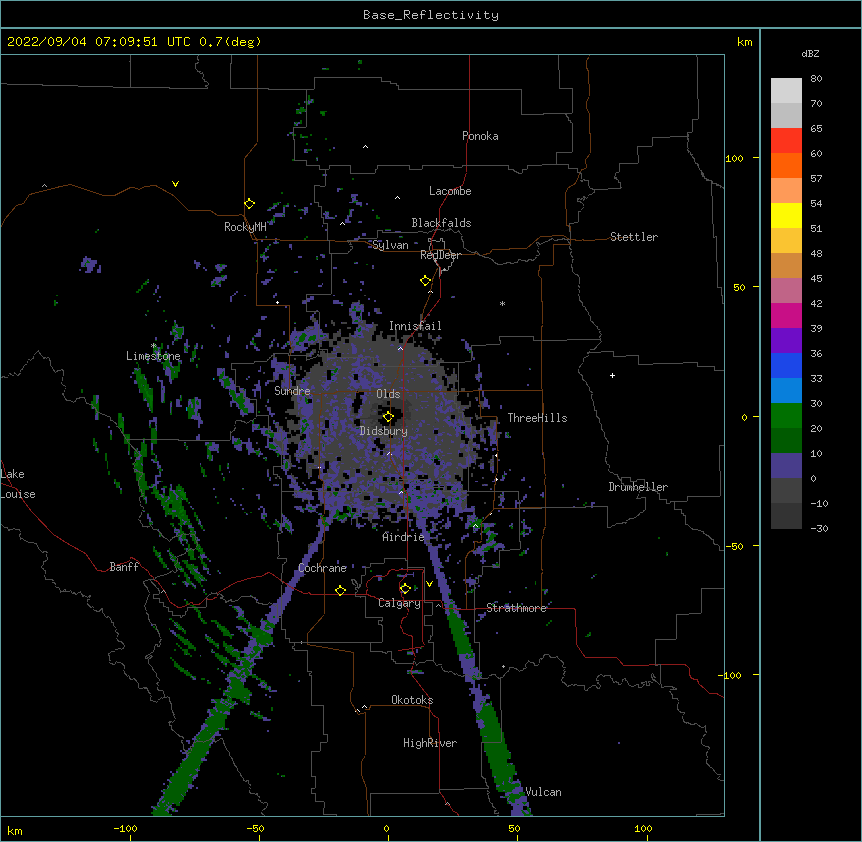Click the Lacombe town label

coord(450,191)
